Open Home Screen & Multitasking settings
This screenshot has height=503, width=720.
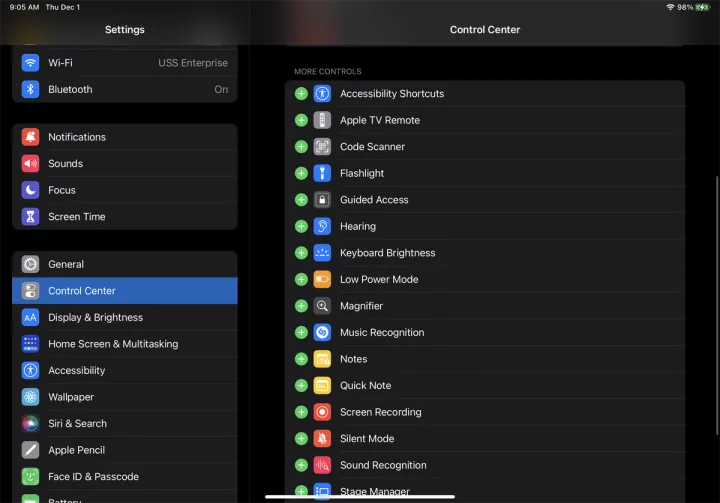pos(125,344)
